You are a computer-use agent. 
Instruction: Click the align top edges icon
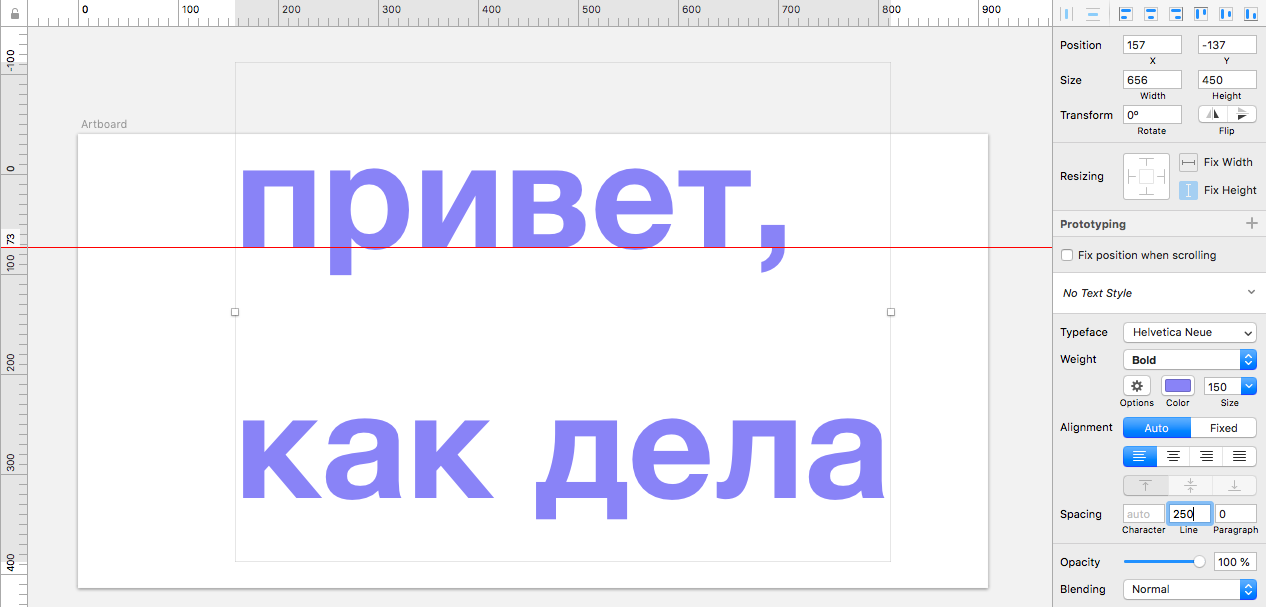1201,14
